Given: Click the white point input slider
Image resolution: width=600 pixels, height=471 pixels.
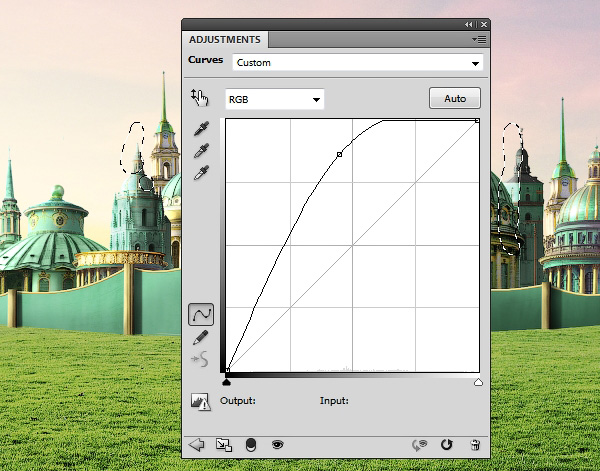Looking at the screenshot, I should [478, 382].
